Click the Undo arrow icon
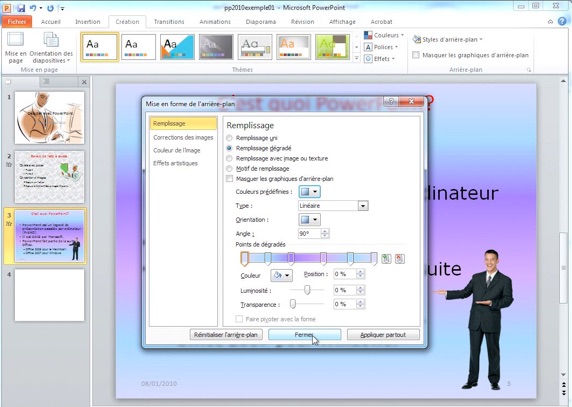This screenshot has width=572, height=407. 33,8
